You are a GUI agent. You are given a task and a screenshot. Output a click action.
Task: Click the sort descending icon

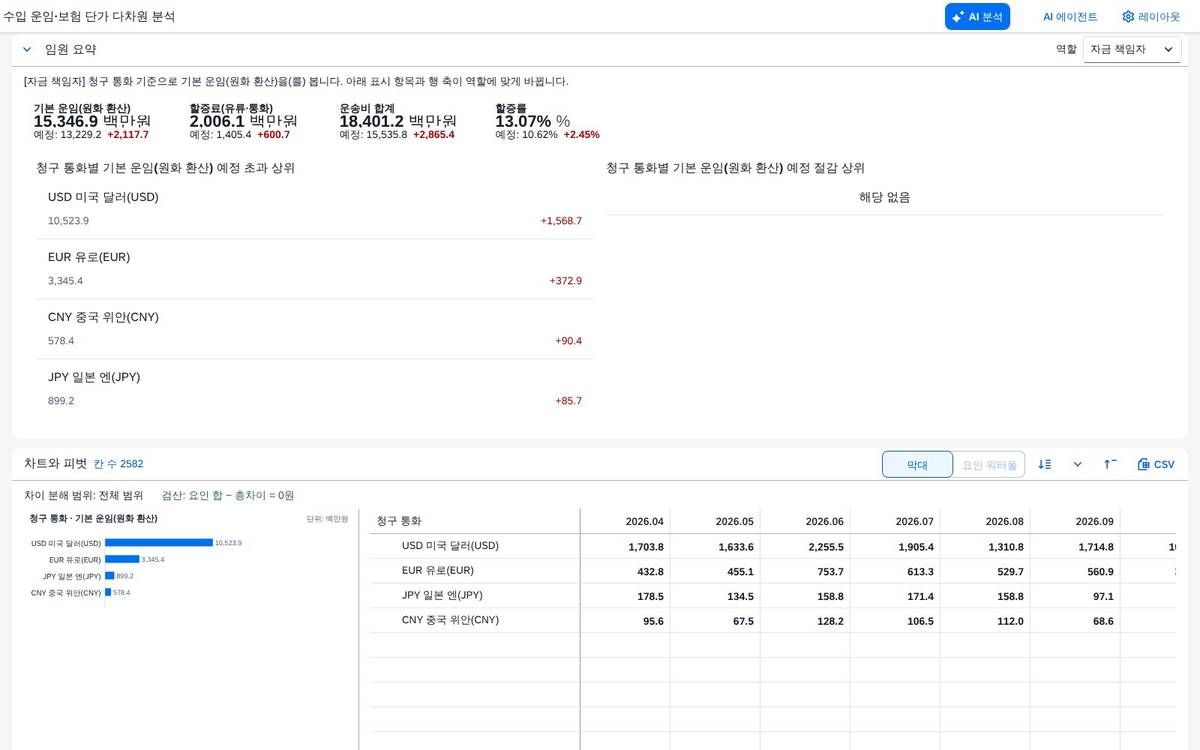[x=1045, y=464]
